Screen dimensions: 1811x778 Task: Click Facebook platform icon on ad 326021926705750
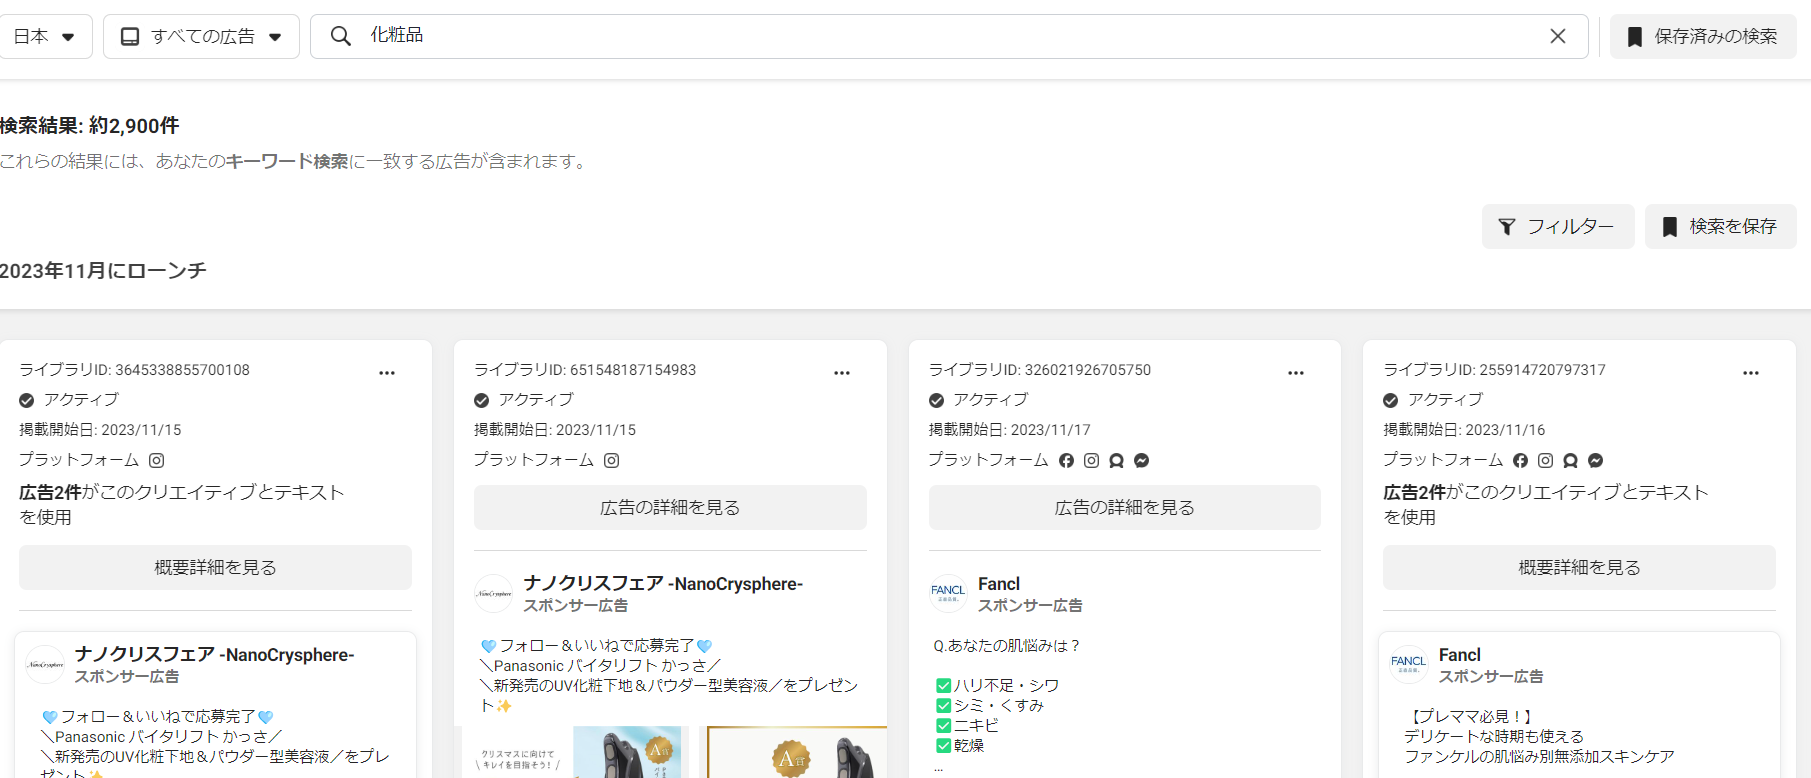1066,460
